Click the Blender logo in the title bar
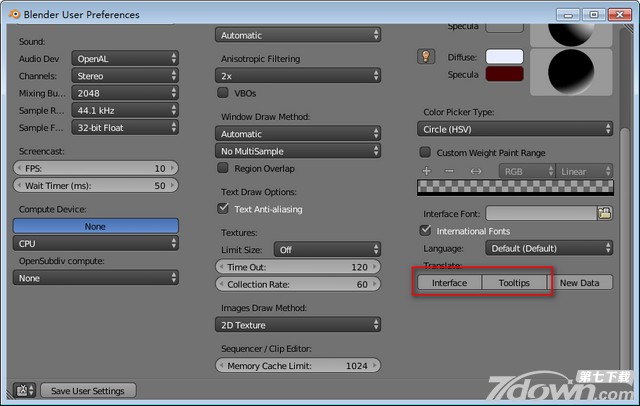This screenshot has width=640, height=406. click(x=14, y=14)
